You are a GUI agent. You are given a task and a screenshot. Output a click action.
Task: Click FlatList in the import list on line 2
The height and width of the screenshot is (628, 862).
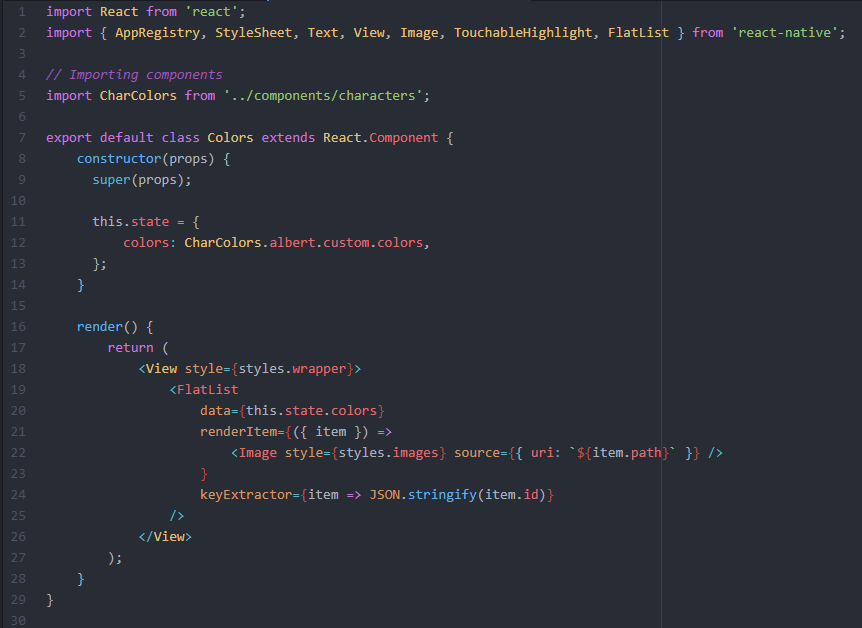(x=638, y=32)
